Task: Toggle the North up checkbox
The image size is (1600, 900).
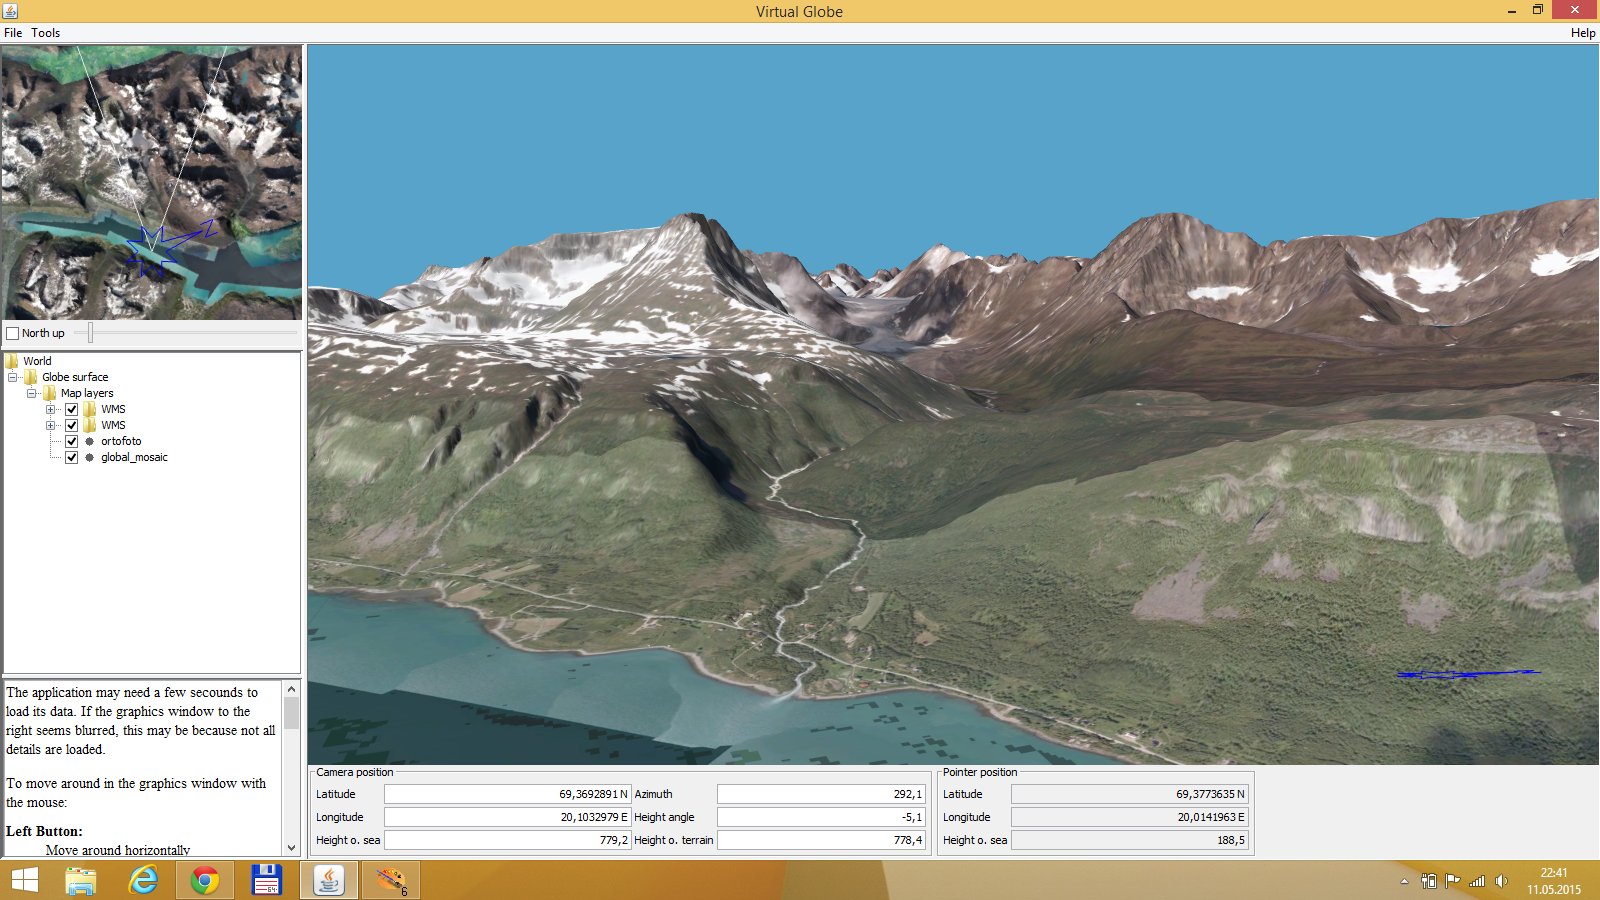Action: (13, 333)
